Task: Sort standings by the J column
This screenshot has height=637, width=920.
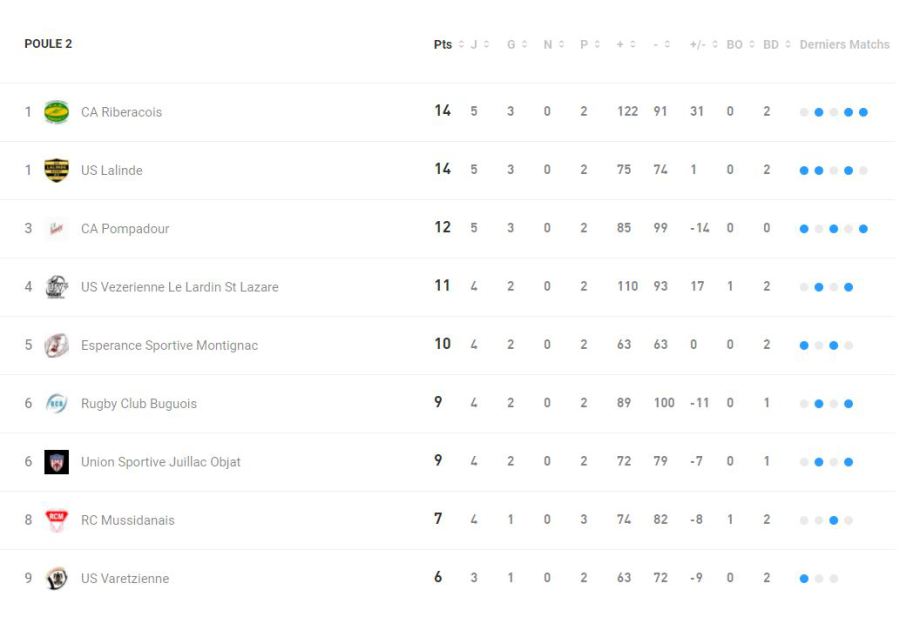Action: tap(479, 45)
